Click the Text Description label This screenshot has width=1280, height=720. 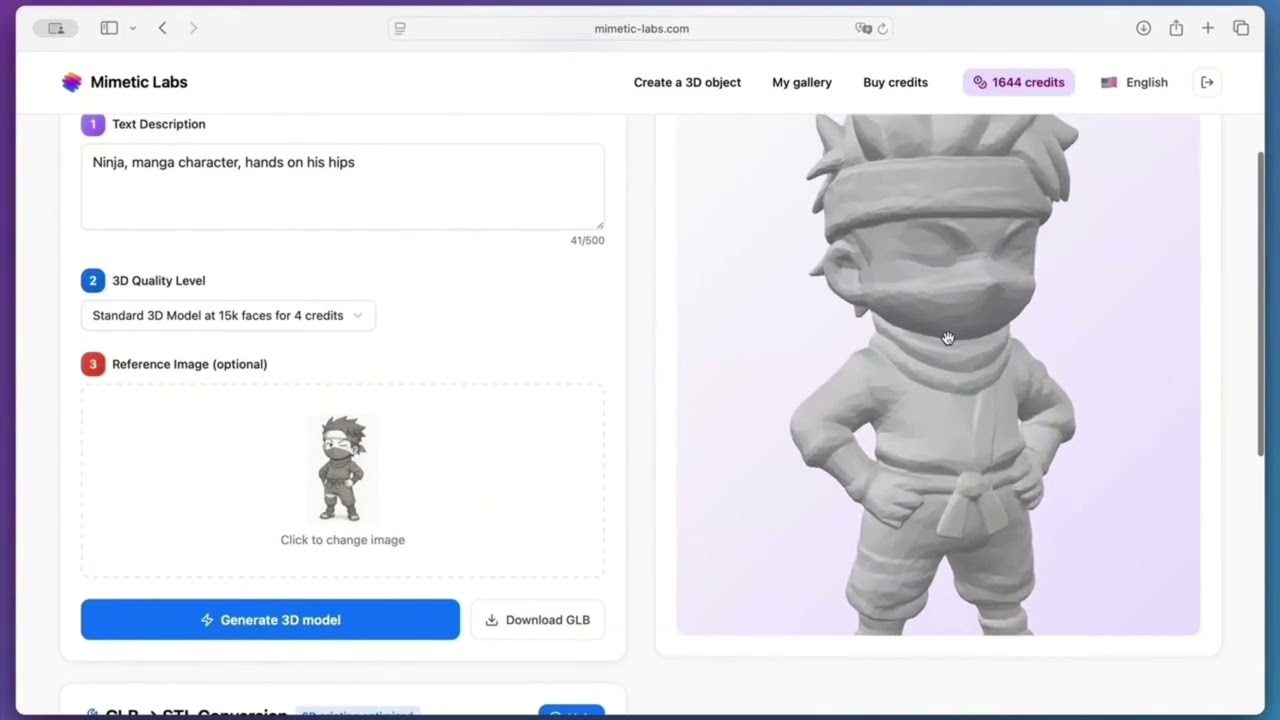(159, 124)
